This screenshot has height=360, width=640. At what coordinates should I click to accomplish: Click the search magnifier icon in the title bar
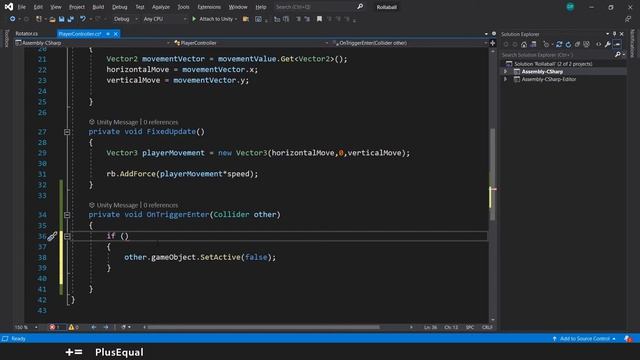360,7
